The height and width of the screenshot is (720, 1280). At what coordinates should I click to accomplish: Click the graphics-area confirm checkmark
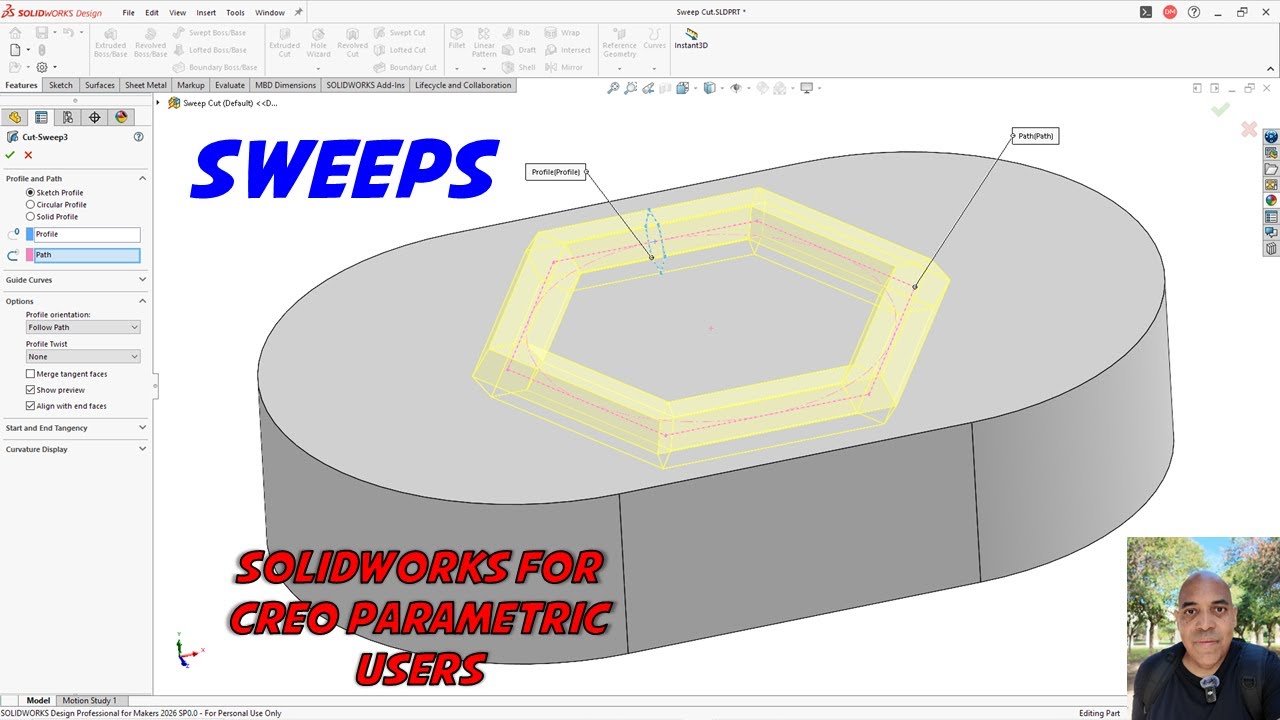pos(1220,109)
